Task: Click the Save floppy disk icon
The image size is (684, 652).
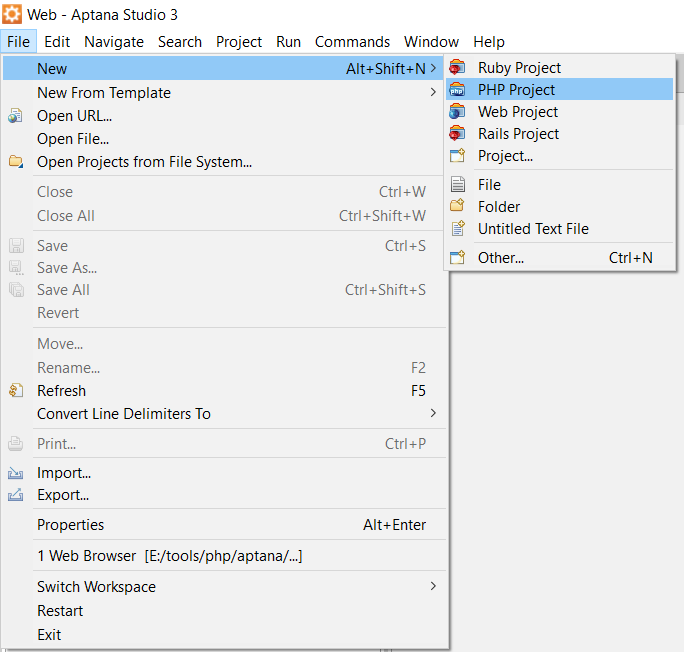Action: click(x=16, y=246)
